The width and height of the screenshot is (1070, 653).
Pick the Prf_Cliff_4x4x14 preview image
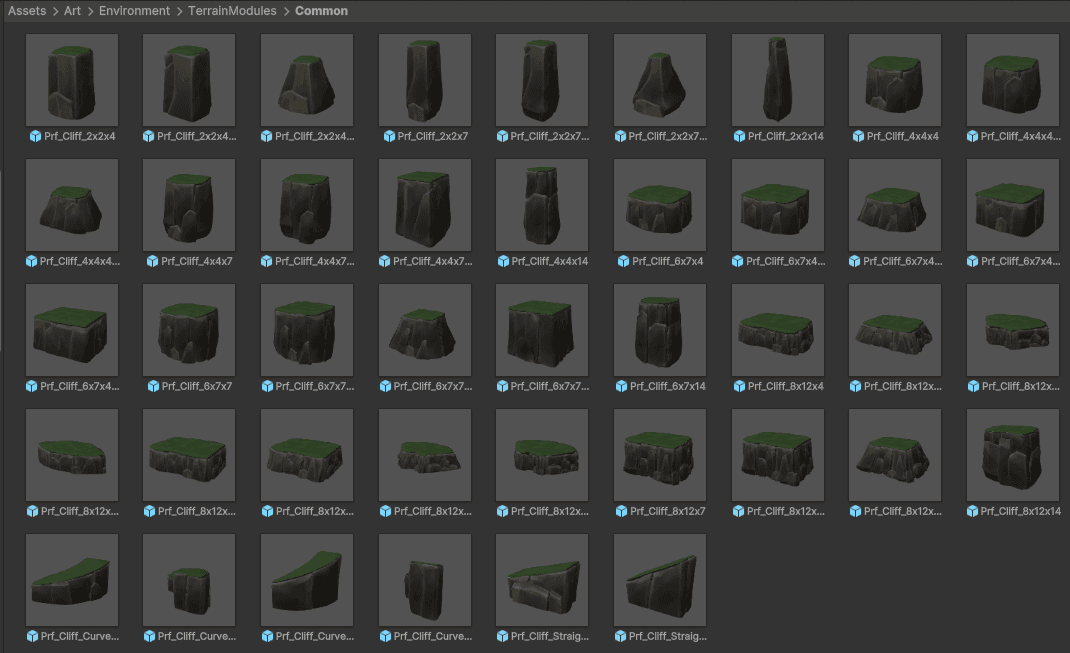tap(542, 205)
